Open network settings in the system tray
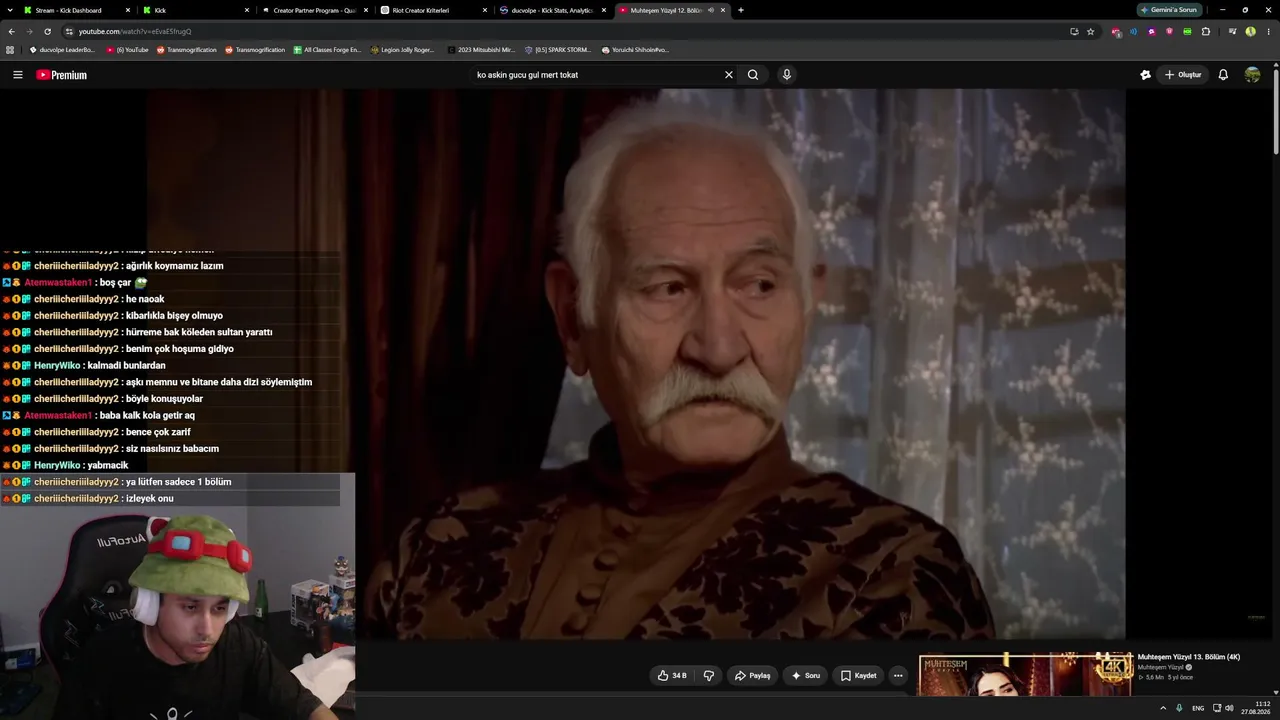The image size is (1280, 720). pyautogui.click(x=1217, y=708)
